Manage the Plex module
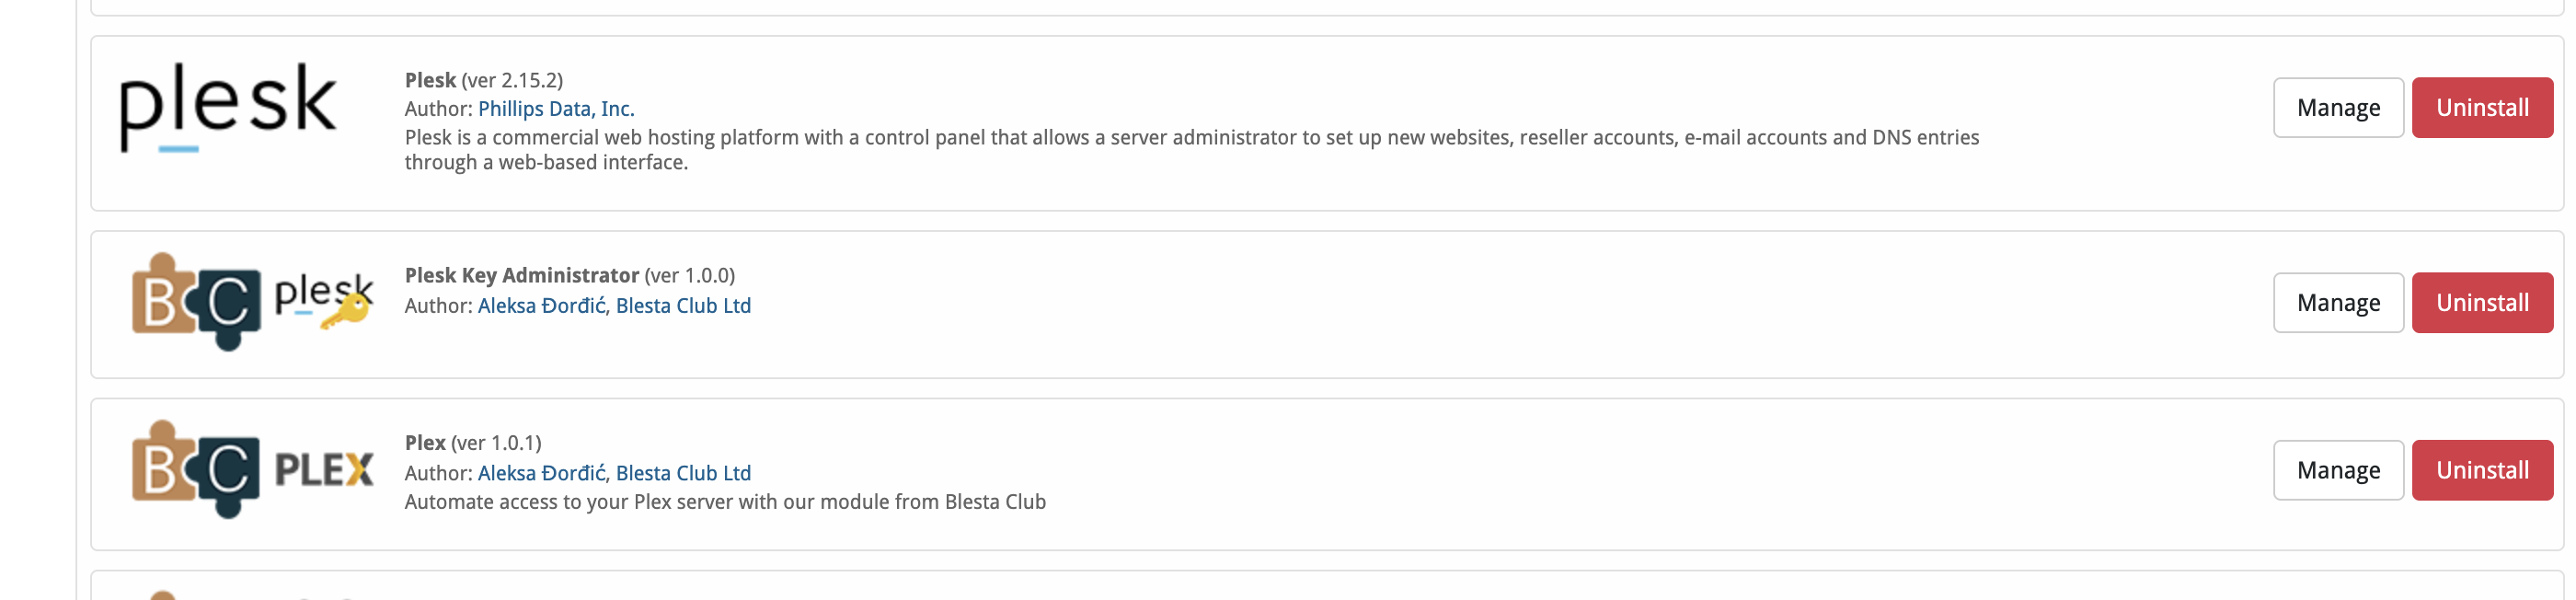The height and width of the screenshot is (600, 2576). [x=2337, y=470]
